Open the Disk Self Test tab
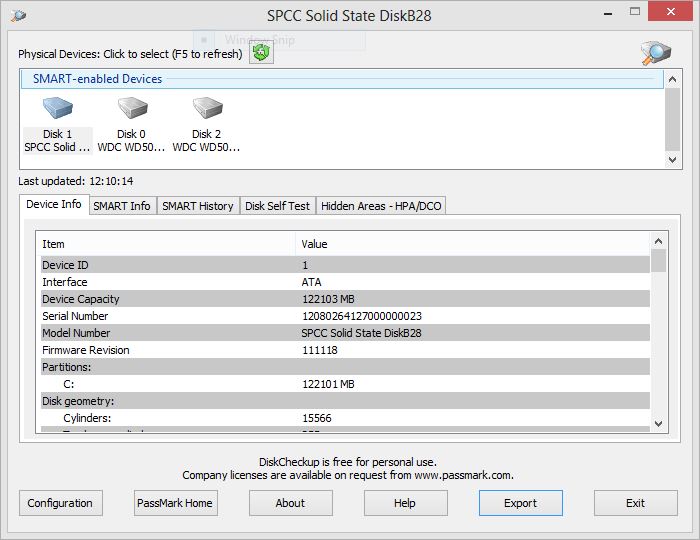Image resolution: width=700 pixels, height=540 pixels. point(277,206)
